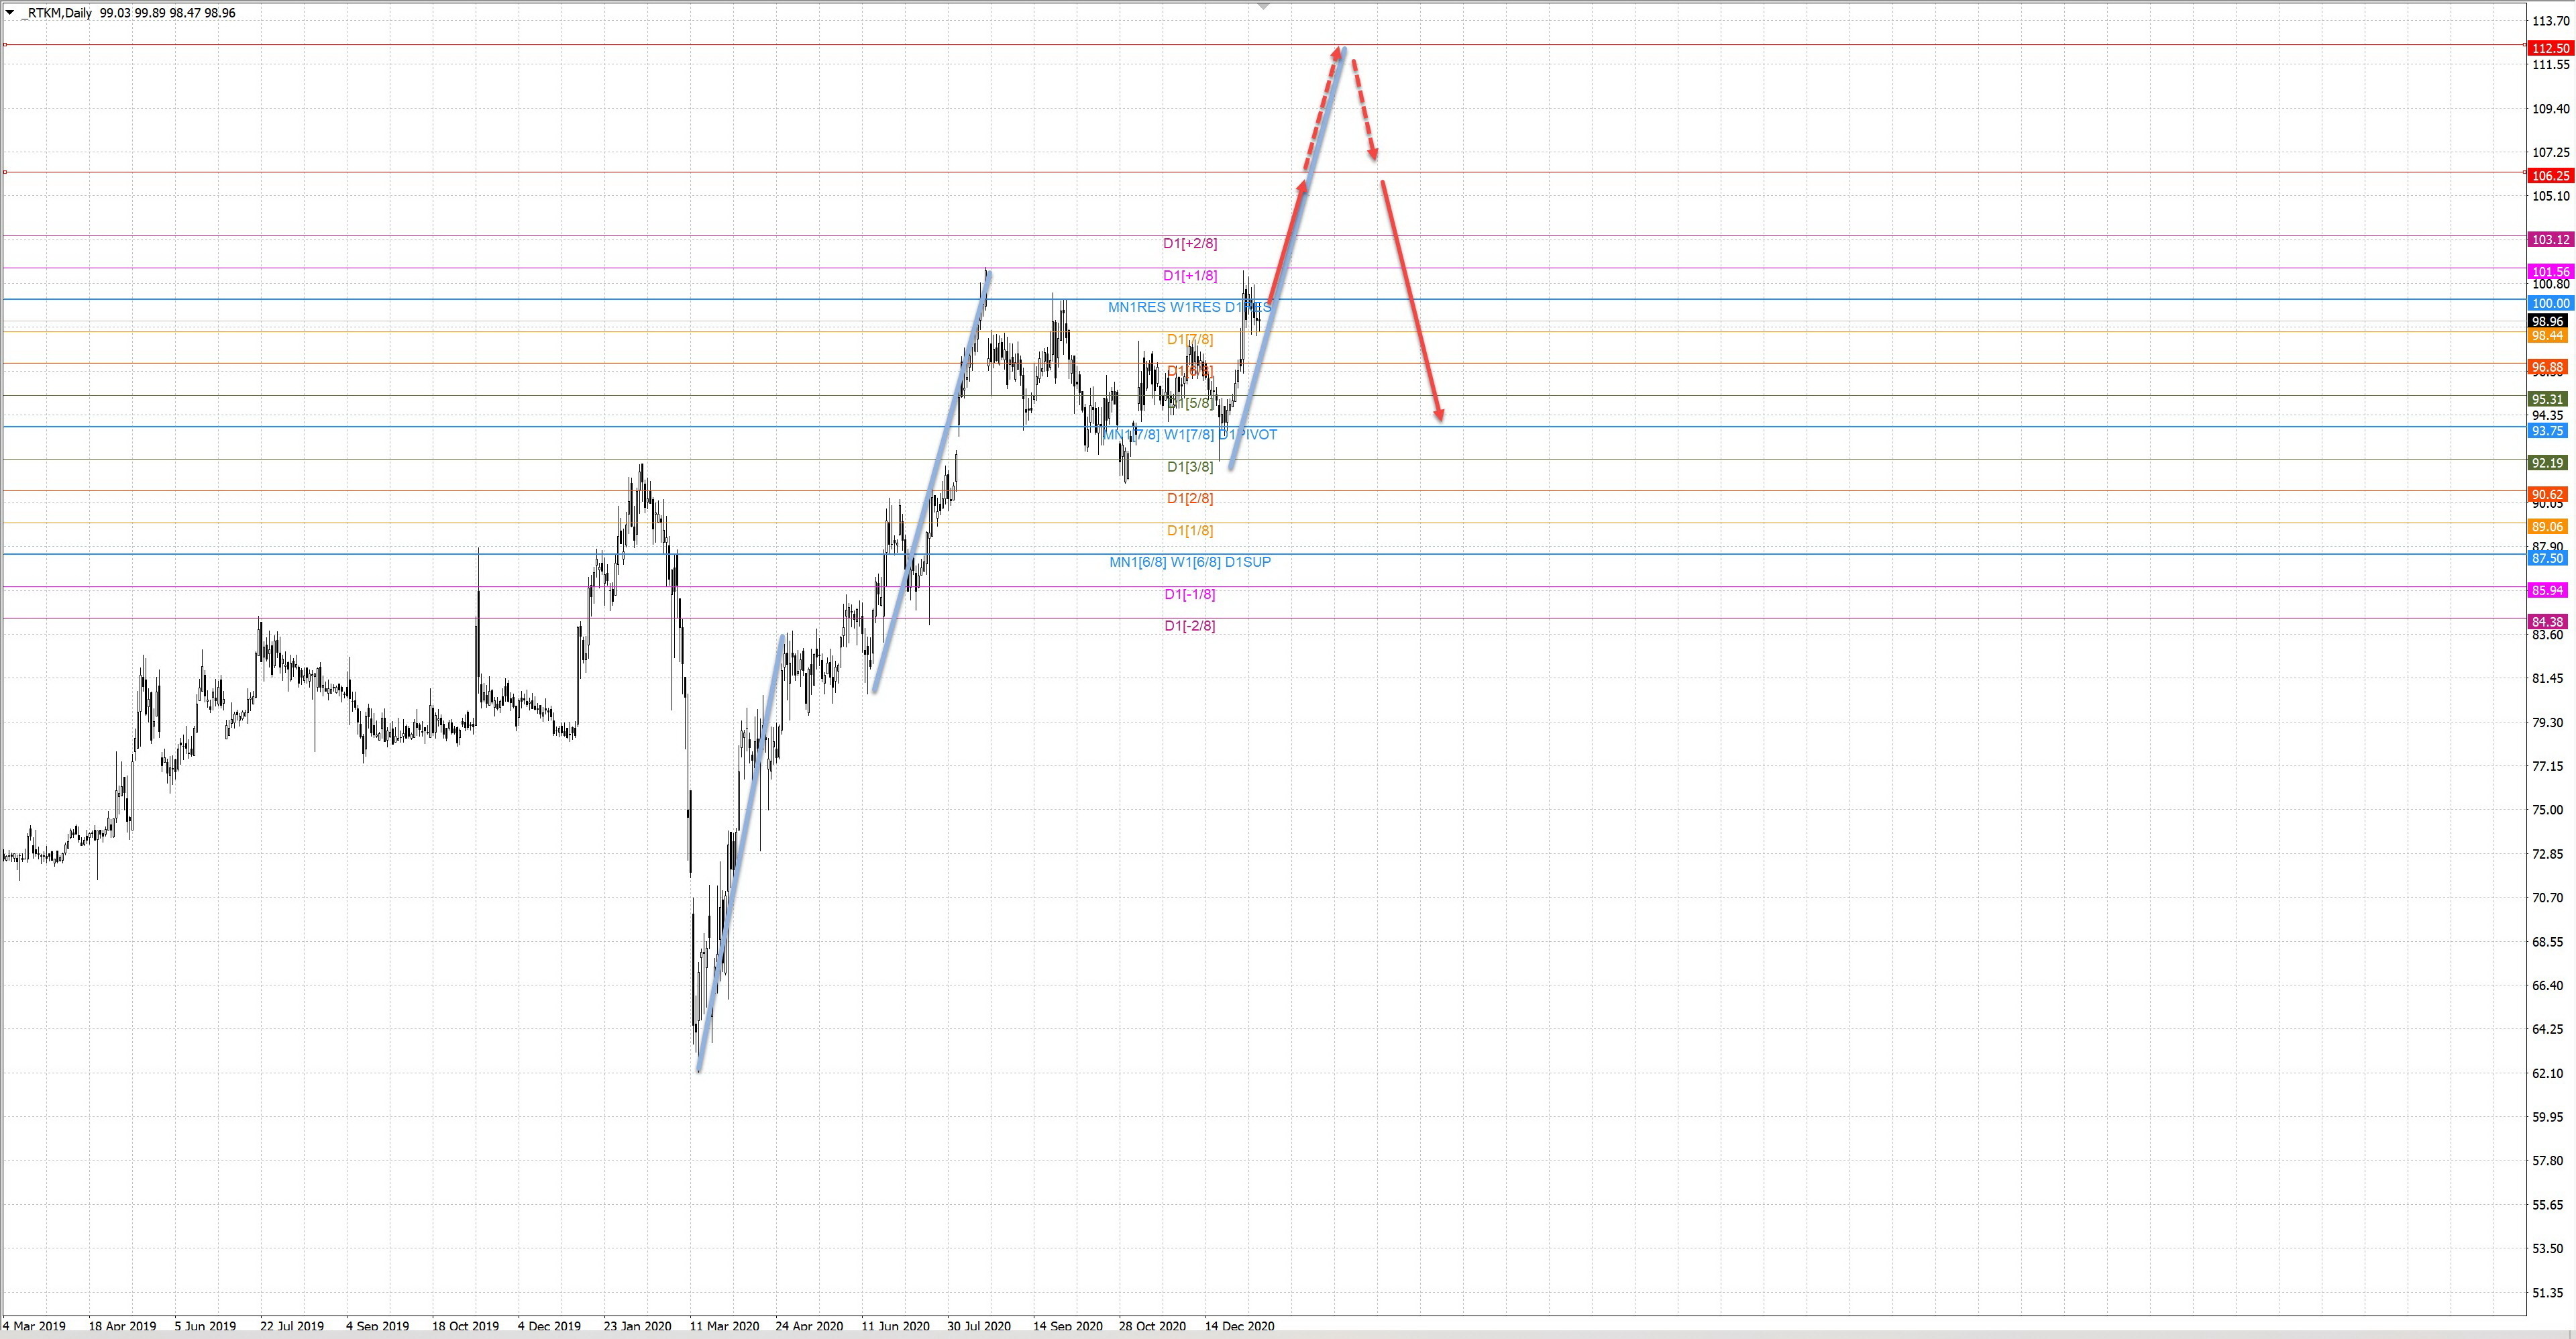Click the anchor square of the 112.50 line

click(x=5, y=45)
